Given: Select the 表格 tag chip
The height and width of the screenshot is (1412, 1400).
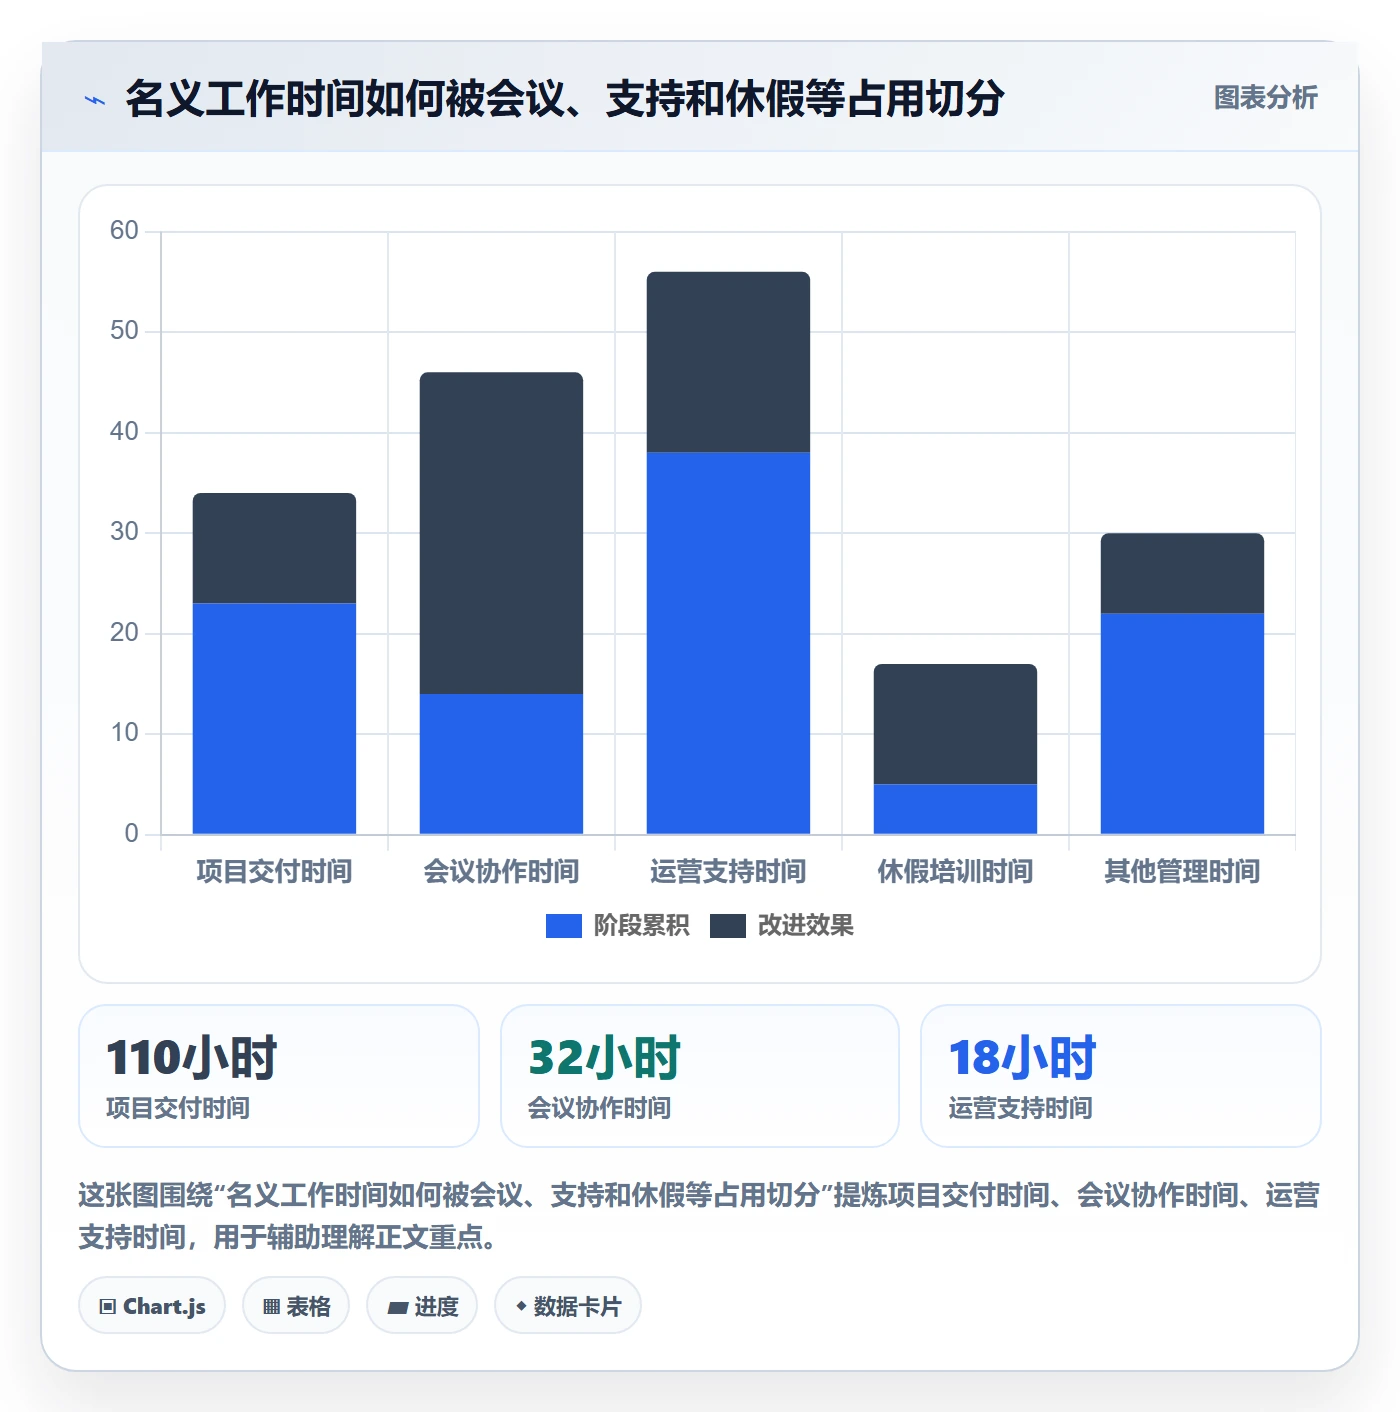Looking at the screenshot, I should click(296, 1306).
